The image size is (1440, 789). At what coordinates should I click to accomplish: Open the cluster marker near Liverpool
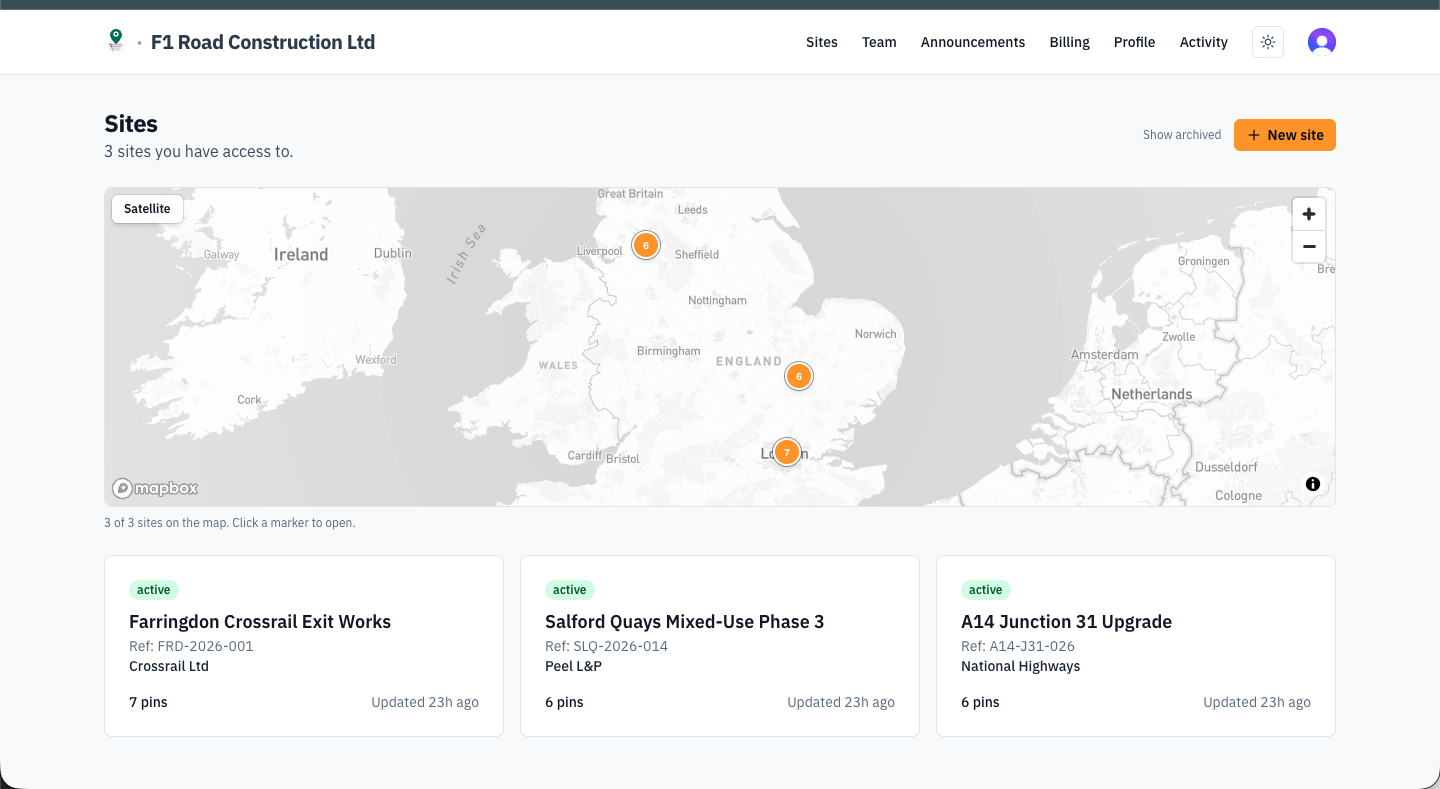(x=645, y=245)
